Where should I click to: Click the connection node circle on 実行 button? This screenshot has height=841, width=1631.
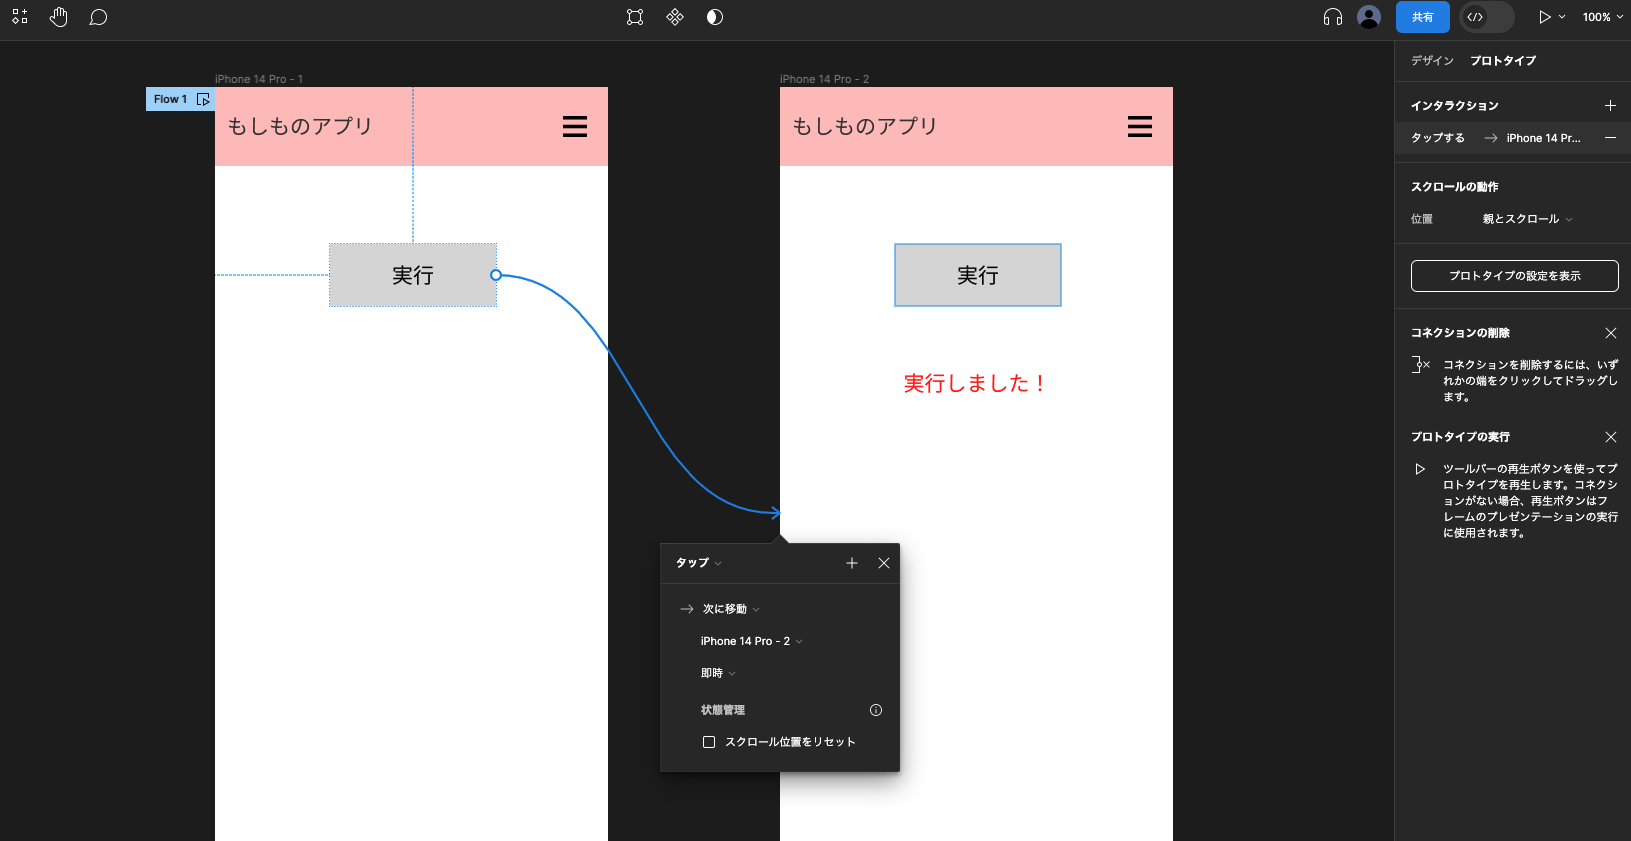click(496, 275)
